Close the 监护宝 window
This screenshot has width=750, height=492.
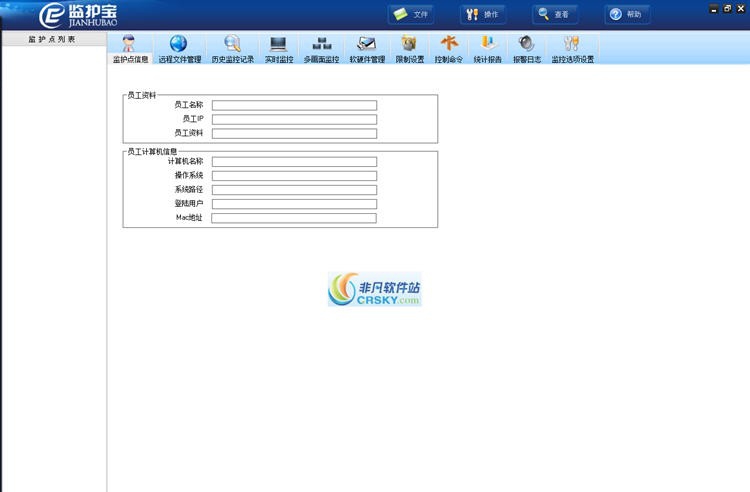pyautogui.click(x=740, y=9)
